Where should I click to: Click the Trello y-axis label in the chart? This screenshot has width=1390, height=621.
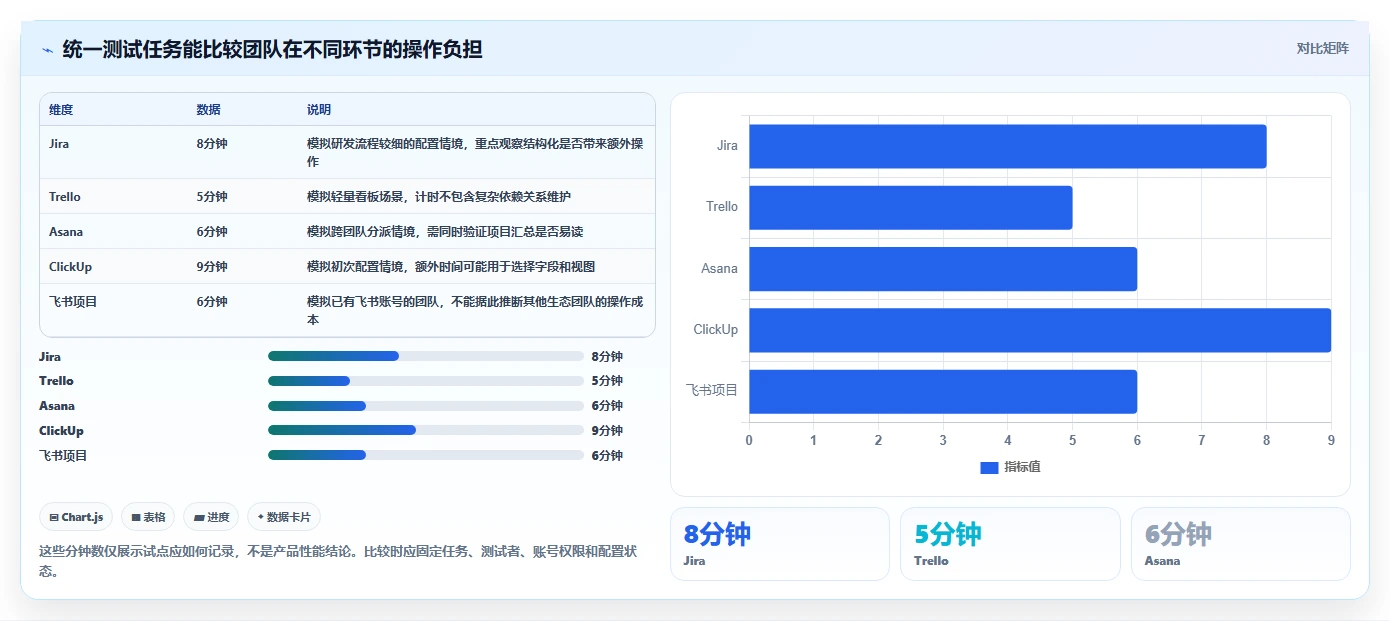point(722,207)
